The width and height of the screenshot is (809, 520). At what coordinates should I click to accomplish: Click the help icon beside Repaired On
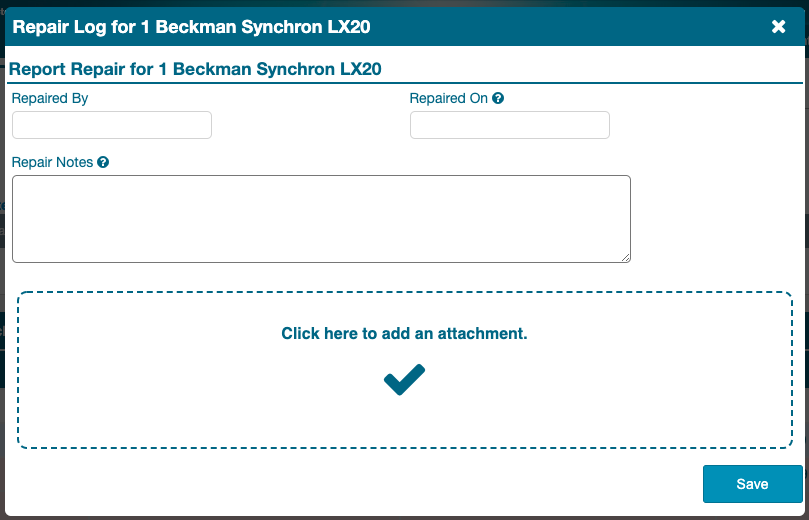point(498,99)
